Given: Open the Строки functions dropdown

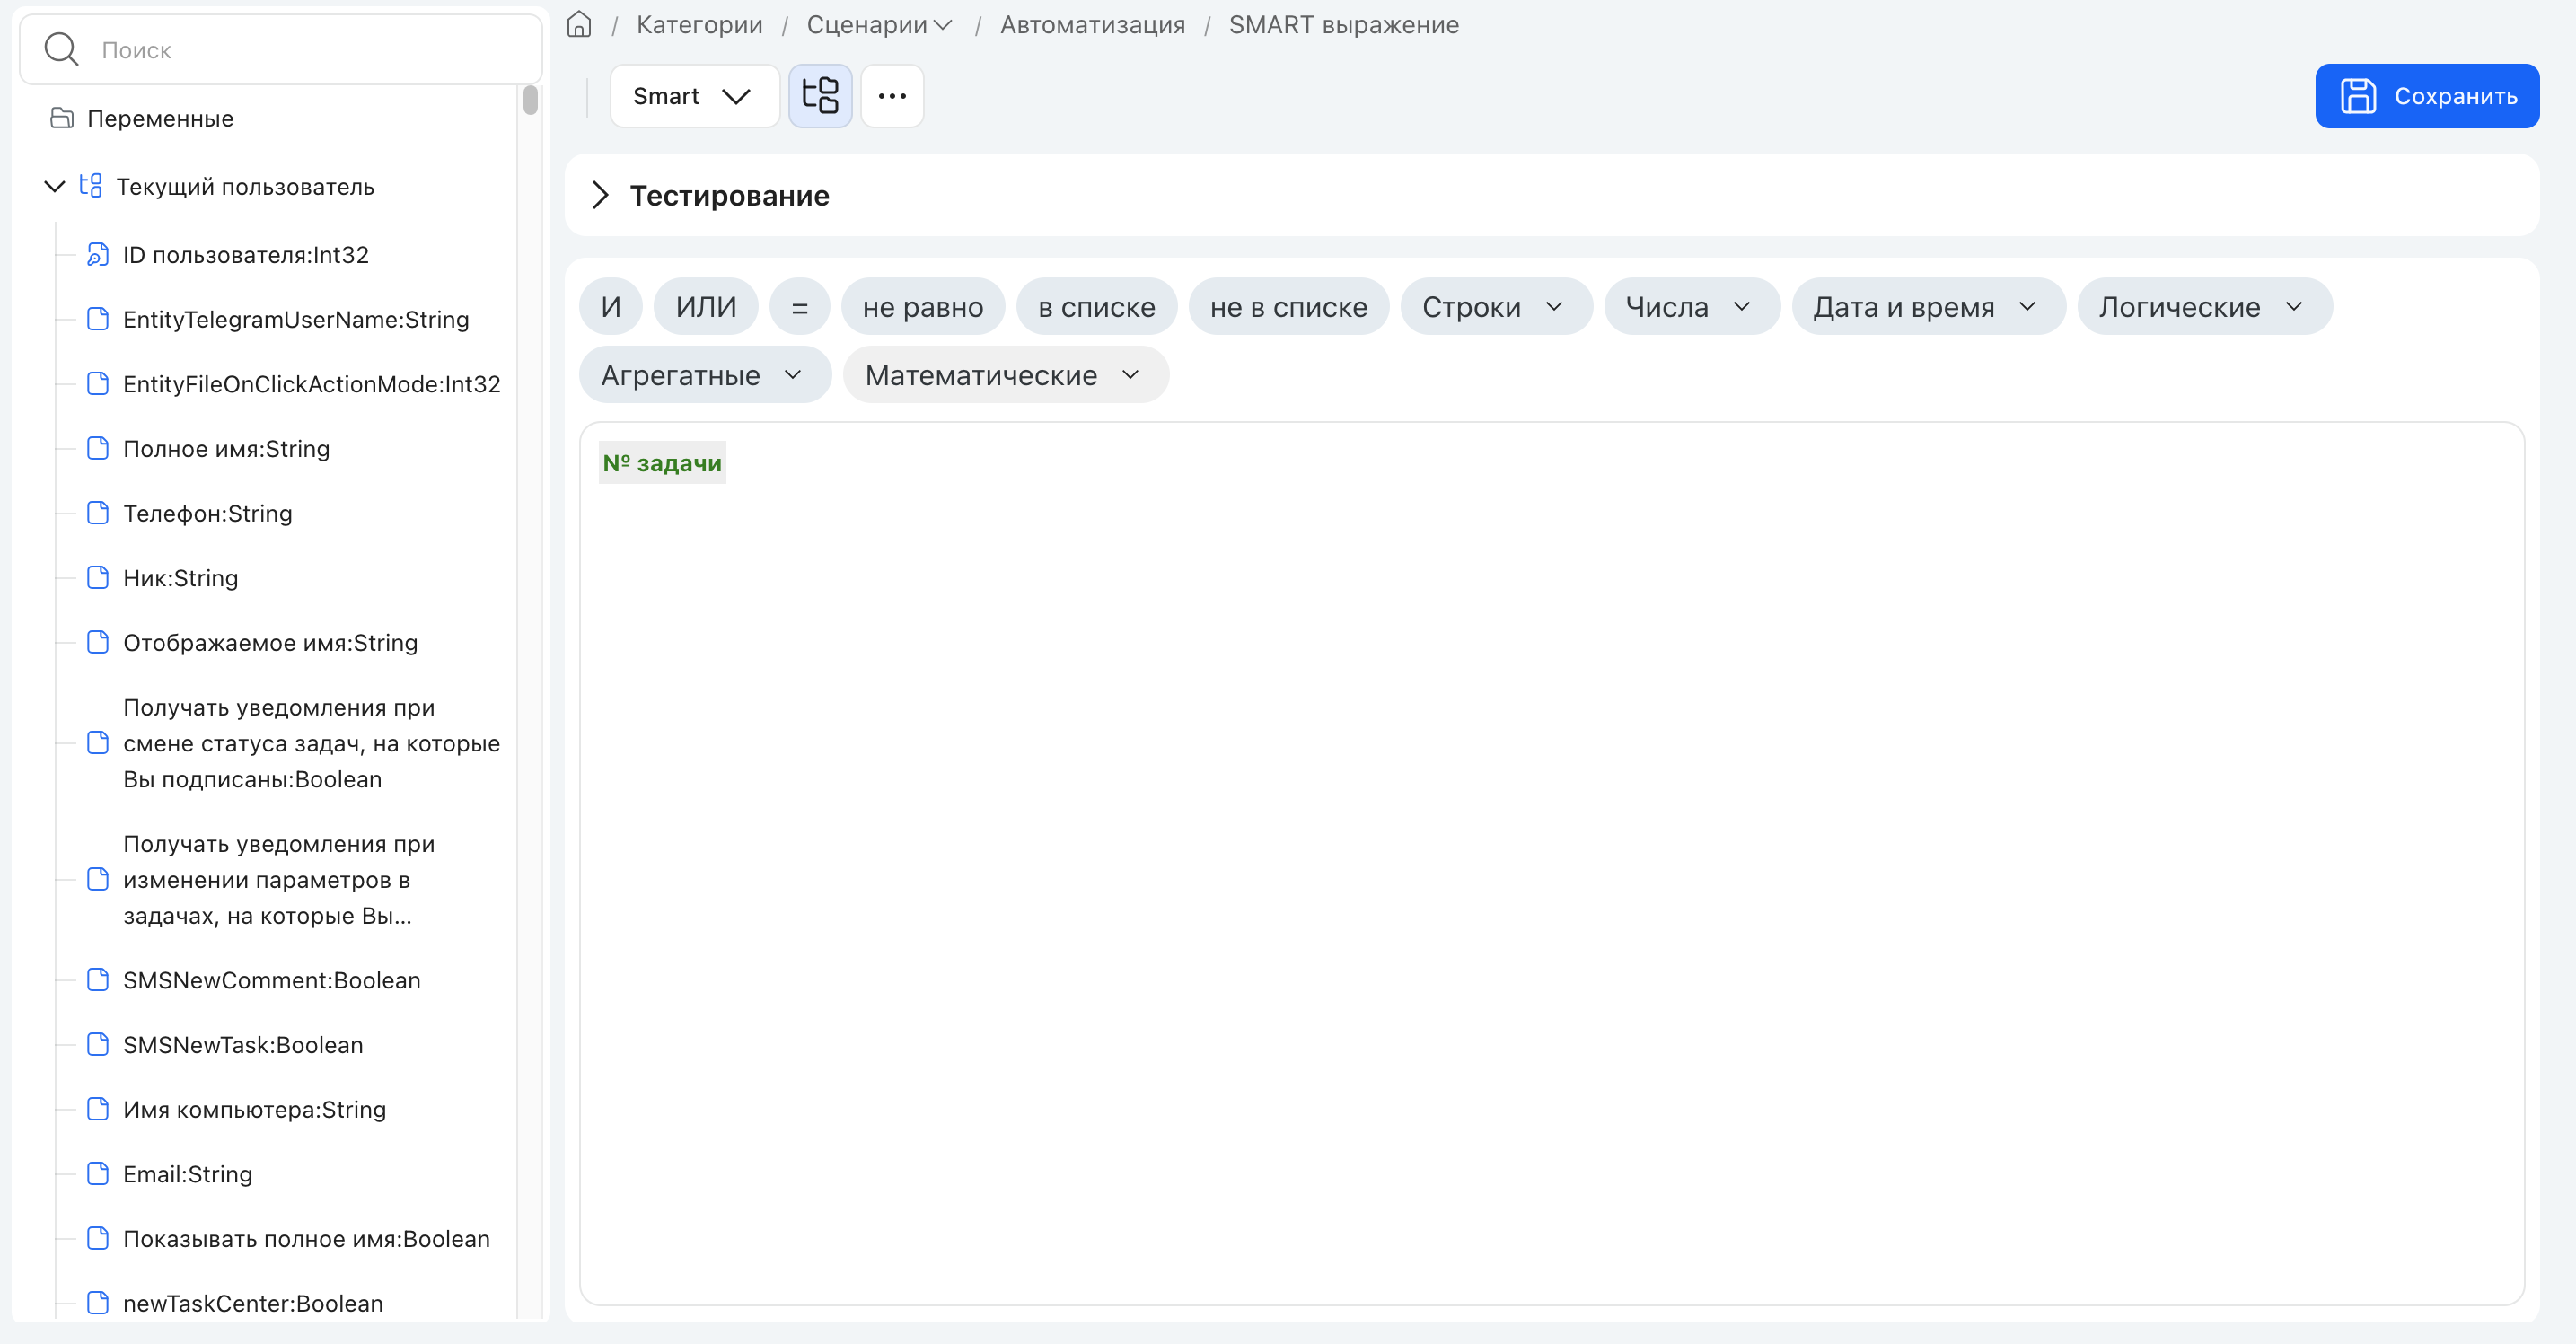Looking at the screenshot, I should pos(1496,307).
